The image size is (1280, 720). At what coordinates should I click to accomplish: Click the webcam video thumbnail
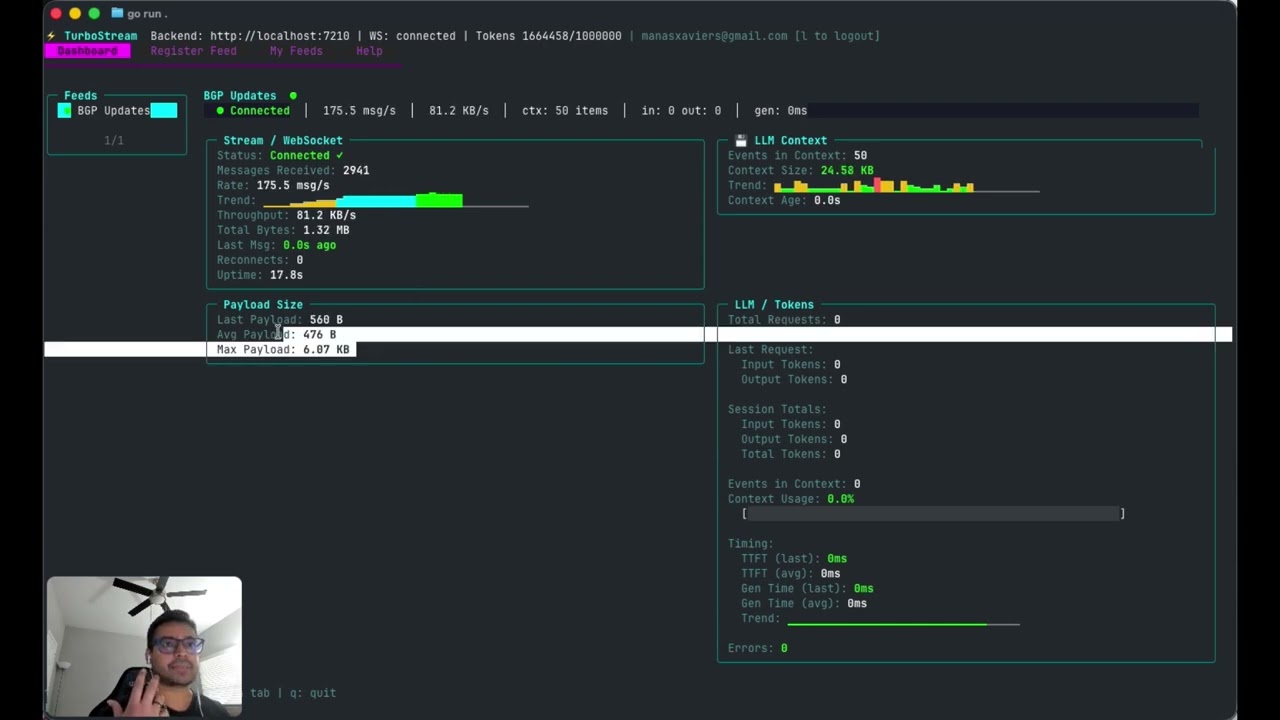coord(144,646)
